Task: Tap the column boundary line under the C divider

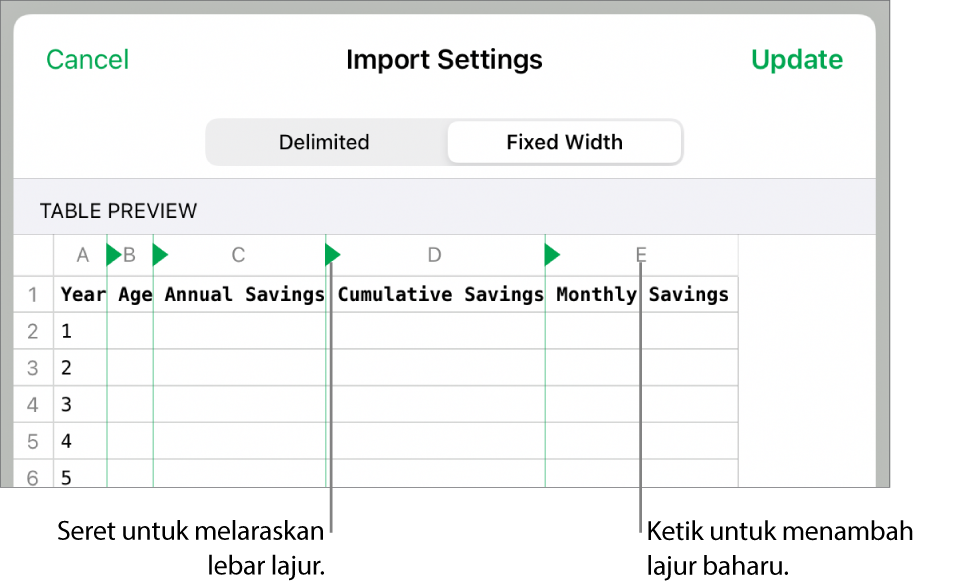Action: pos(331,400)
